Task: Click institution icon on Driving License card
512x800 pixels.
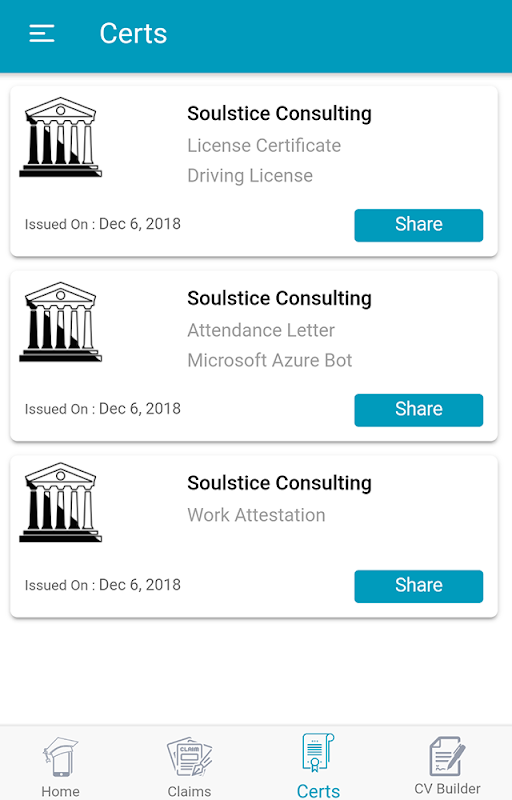Action: pyautogui.click(x=61, y=137)
